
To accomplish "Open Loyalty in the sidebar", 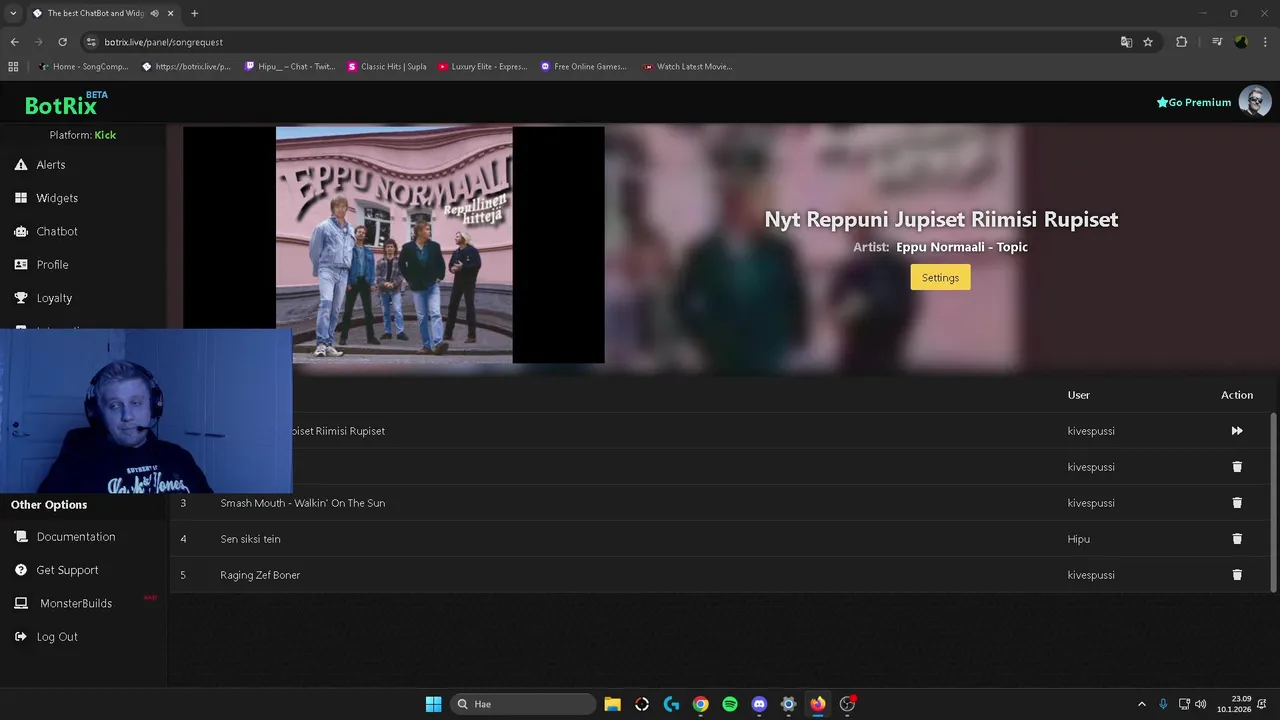I will click(x=54, y=298).
